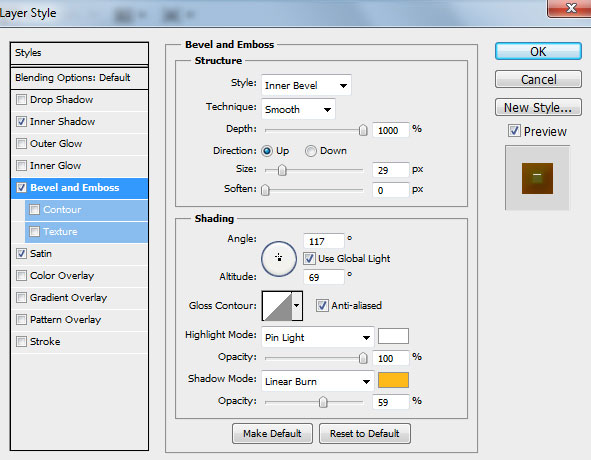Click the Gloss Contour curve thumbnail
591x460 pixels.
[x=277, y=306]
